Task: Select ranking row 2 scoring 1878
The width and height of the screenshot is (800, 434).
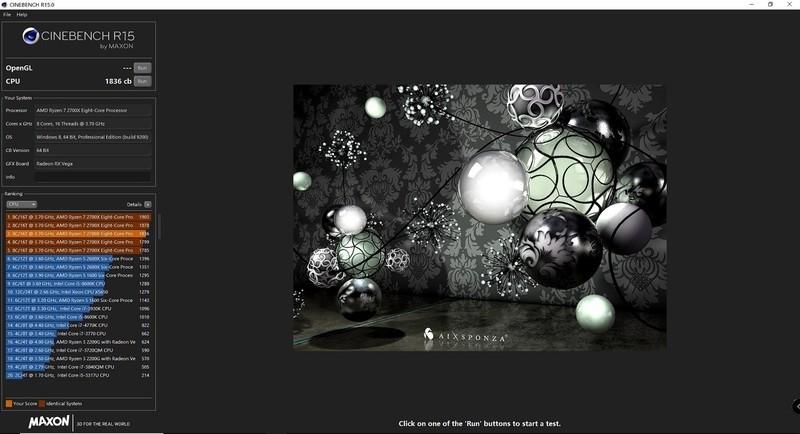Action: coord(78,225)
